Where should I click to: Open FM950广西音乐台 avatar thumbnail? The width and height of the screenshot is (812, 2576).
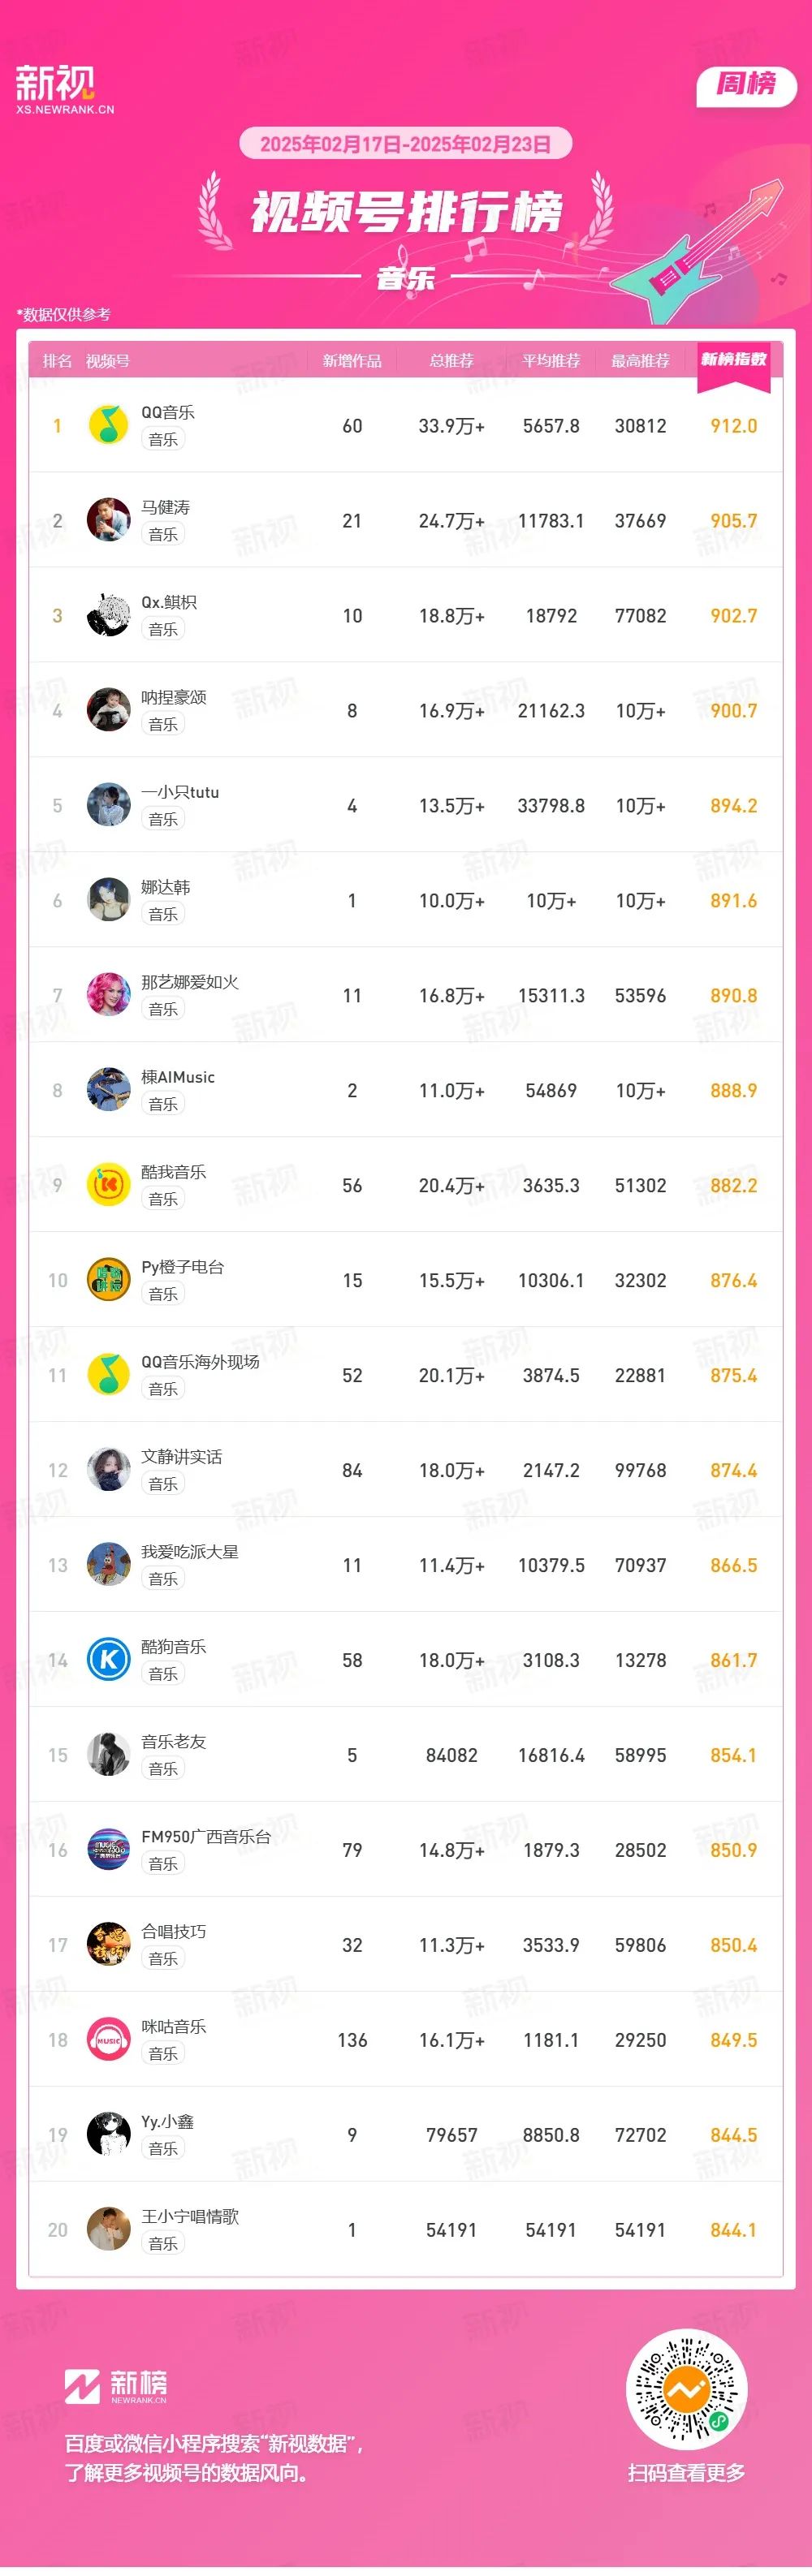pos(108,1850)
